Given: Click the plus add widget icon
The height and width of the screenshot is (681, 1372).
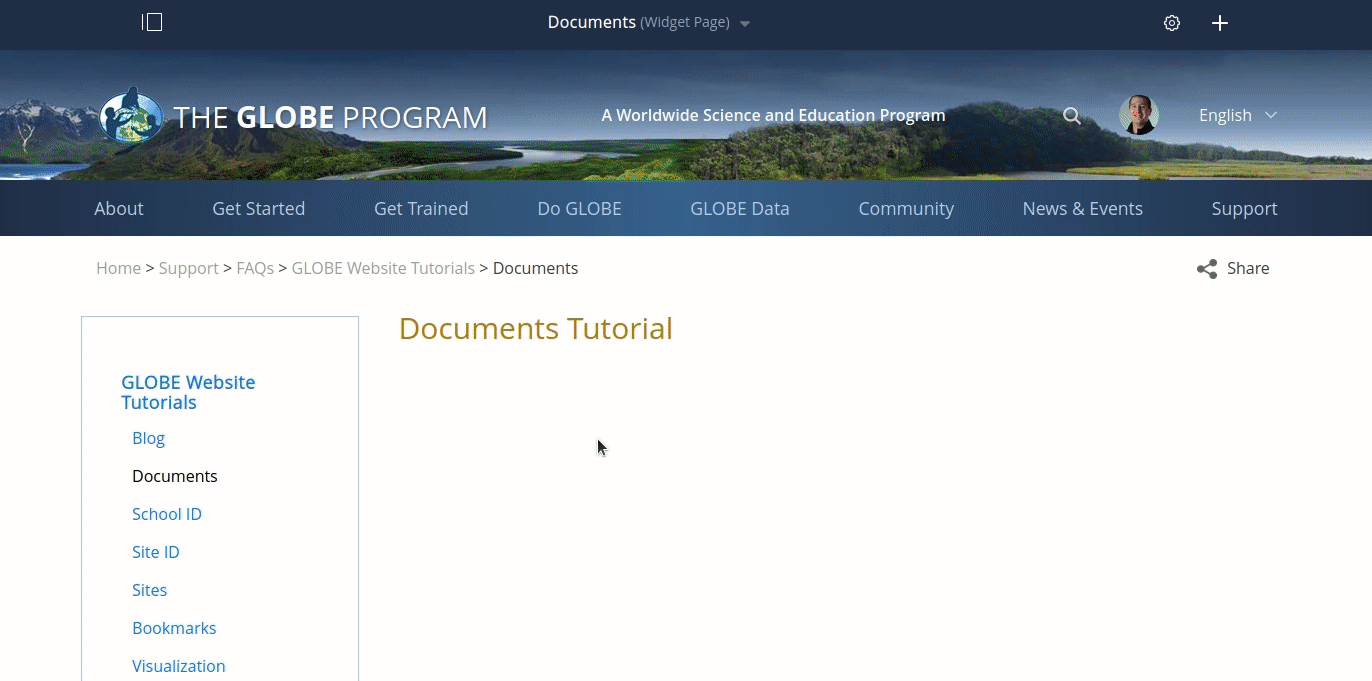Looking at the screenshot, I should point(1220,23).
